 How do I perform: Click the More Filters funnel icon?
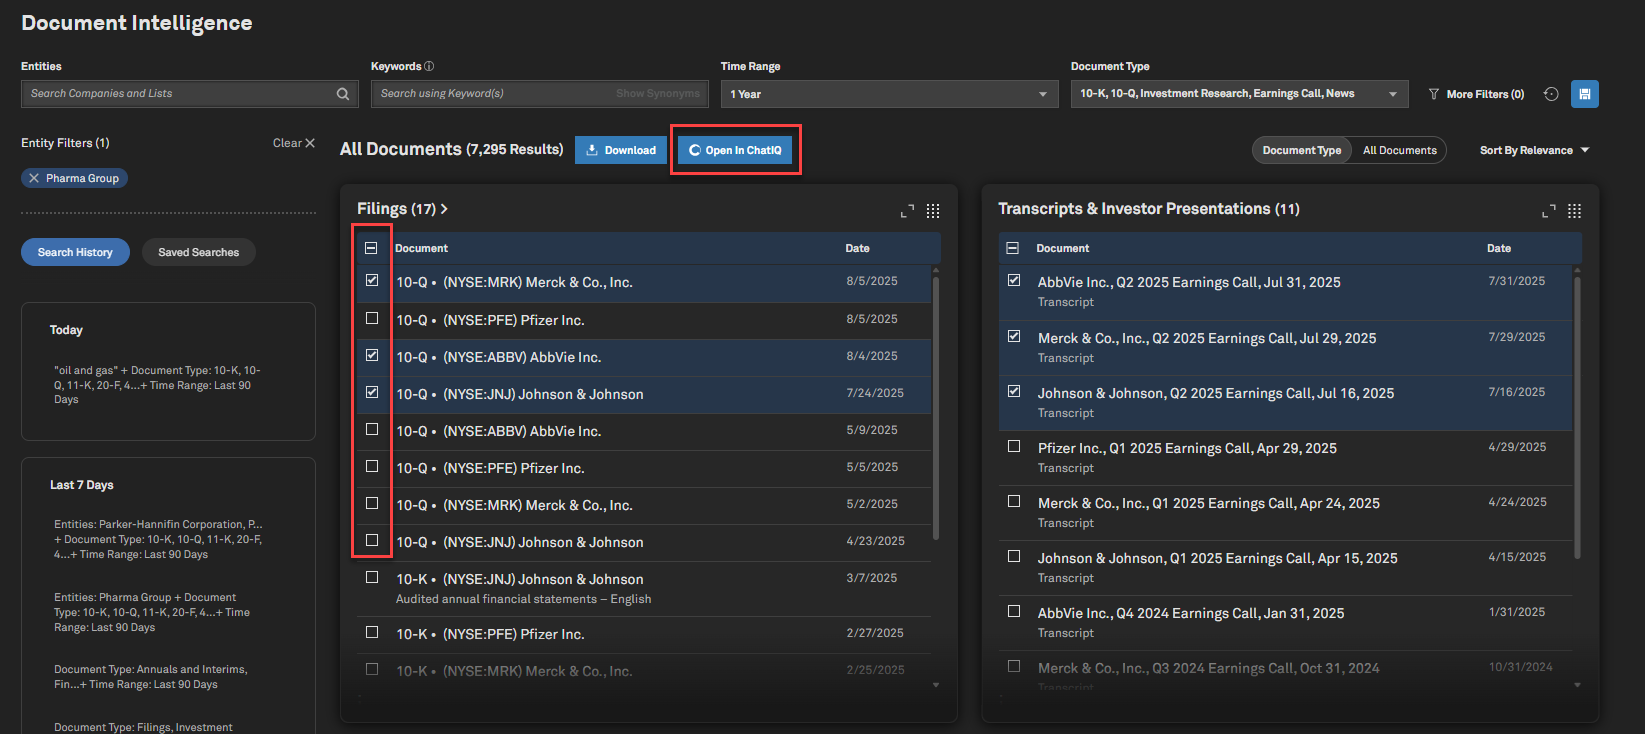click(1434, 94)
